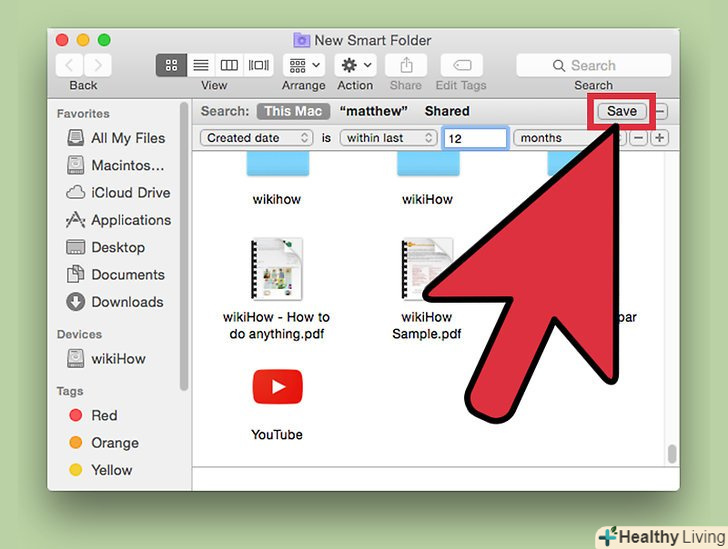Switch to column view
The height and width of the screenshot is (549, 728).
click(229, 65)
